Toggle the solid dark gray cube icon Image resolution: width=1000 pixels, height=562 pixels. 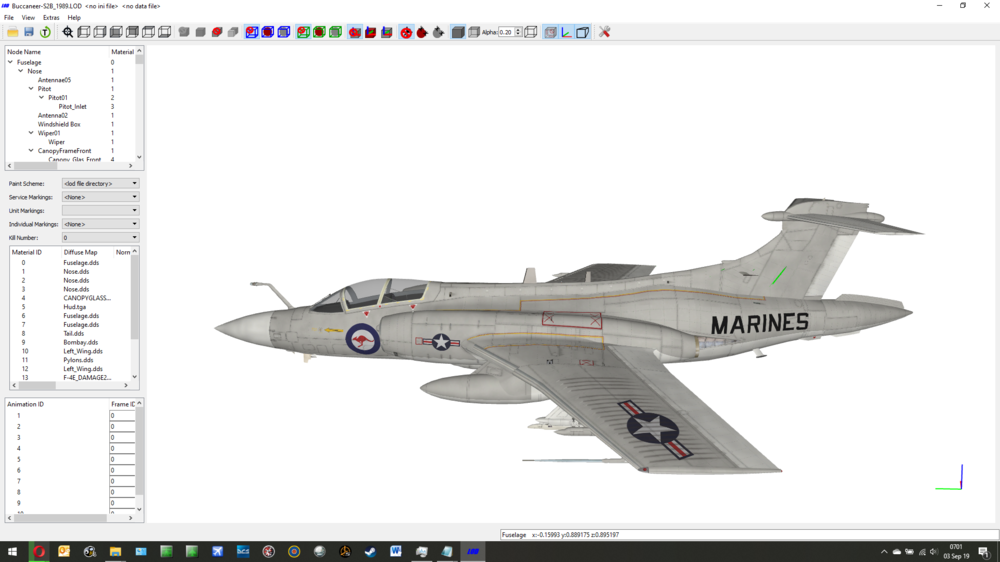[458, 32]
